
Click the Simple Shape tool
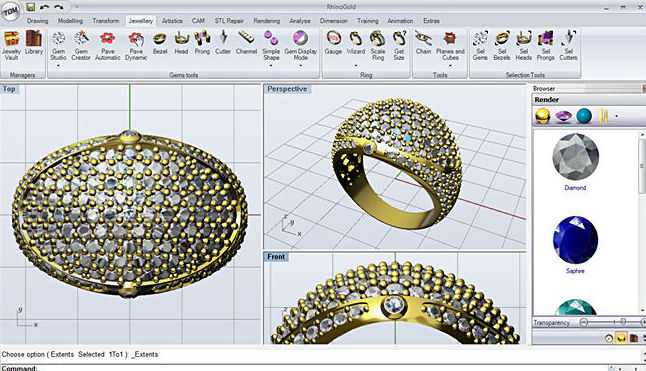tap(271, 46)
